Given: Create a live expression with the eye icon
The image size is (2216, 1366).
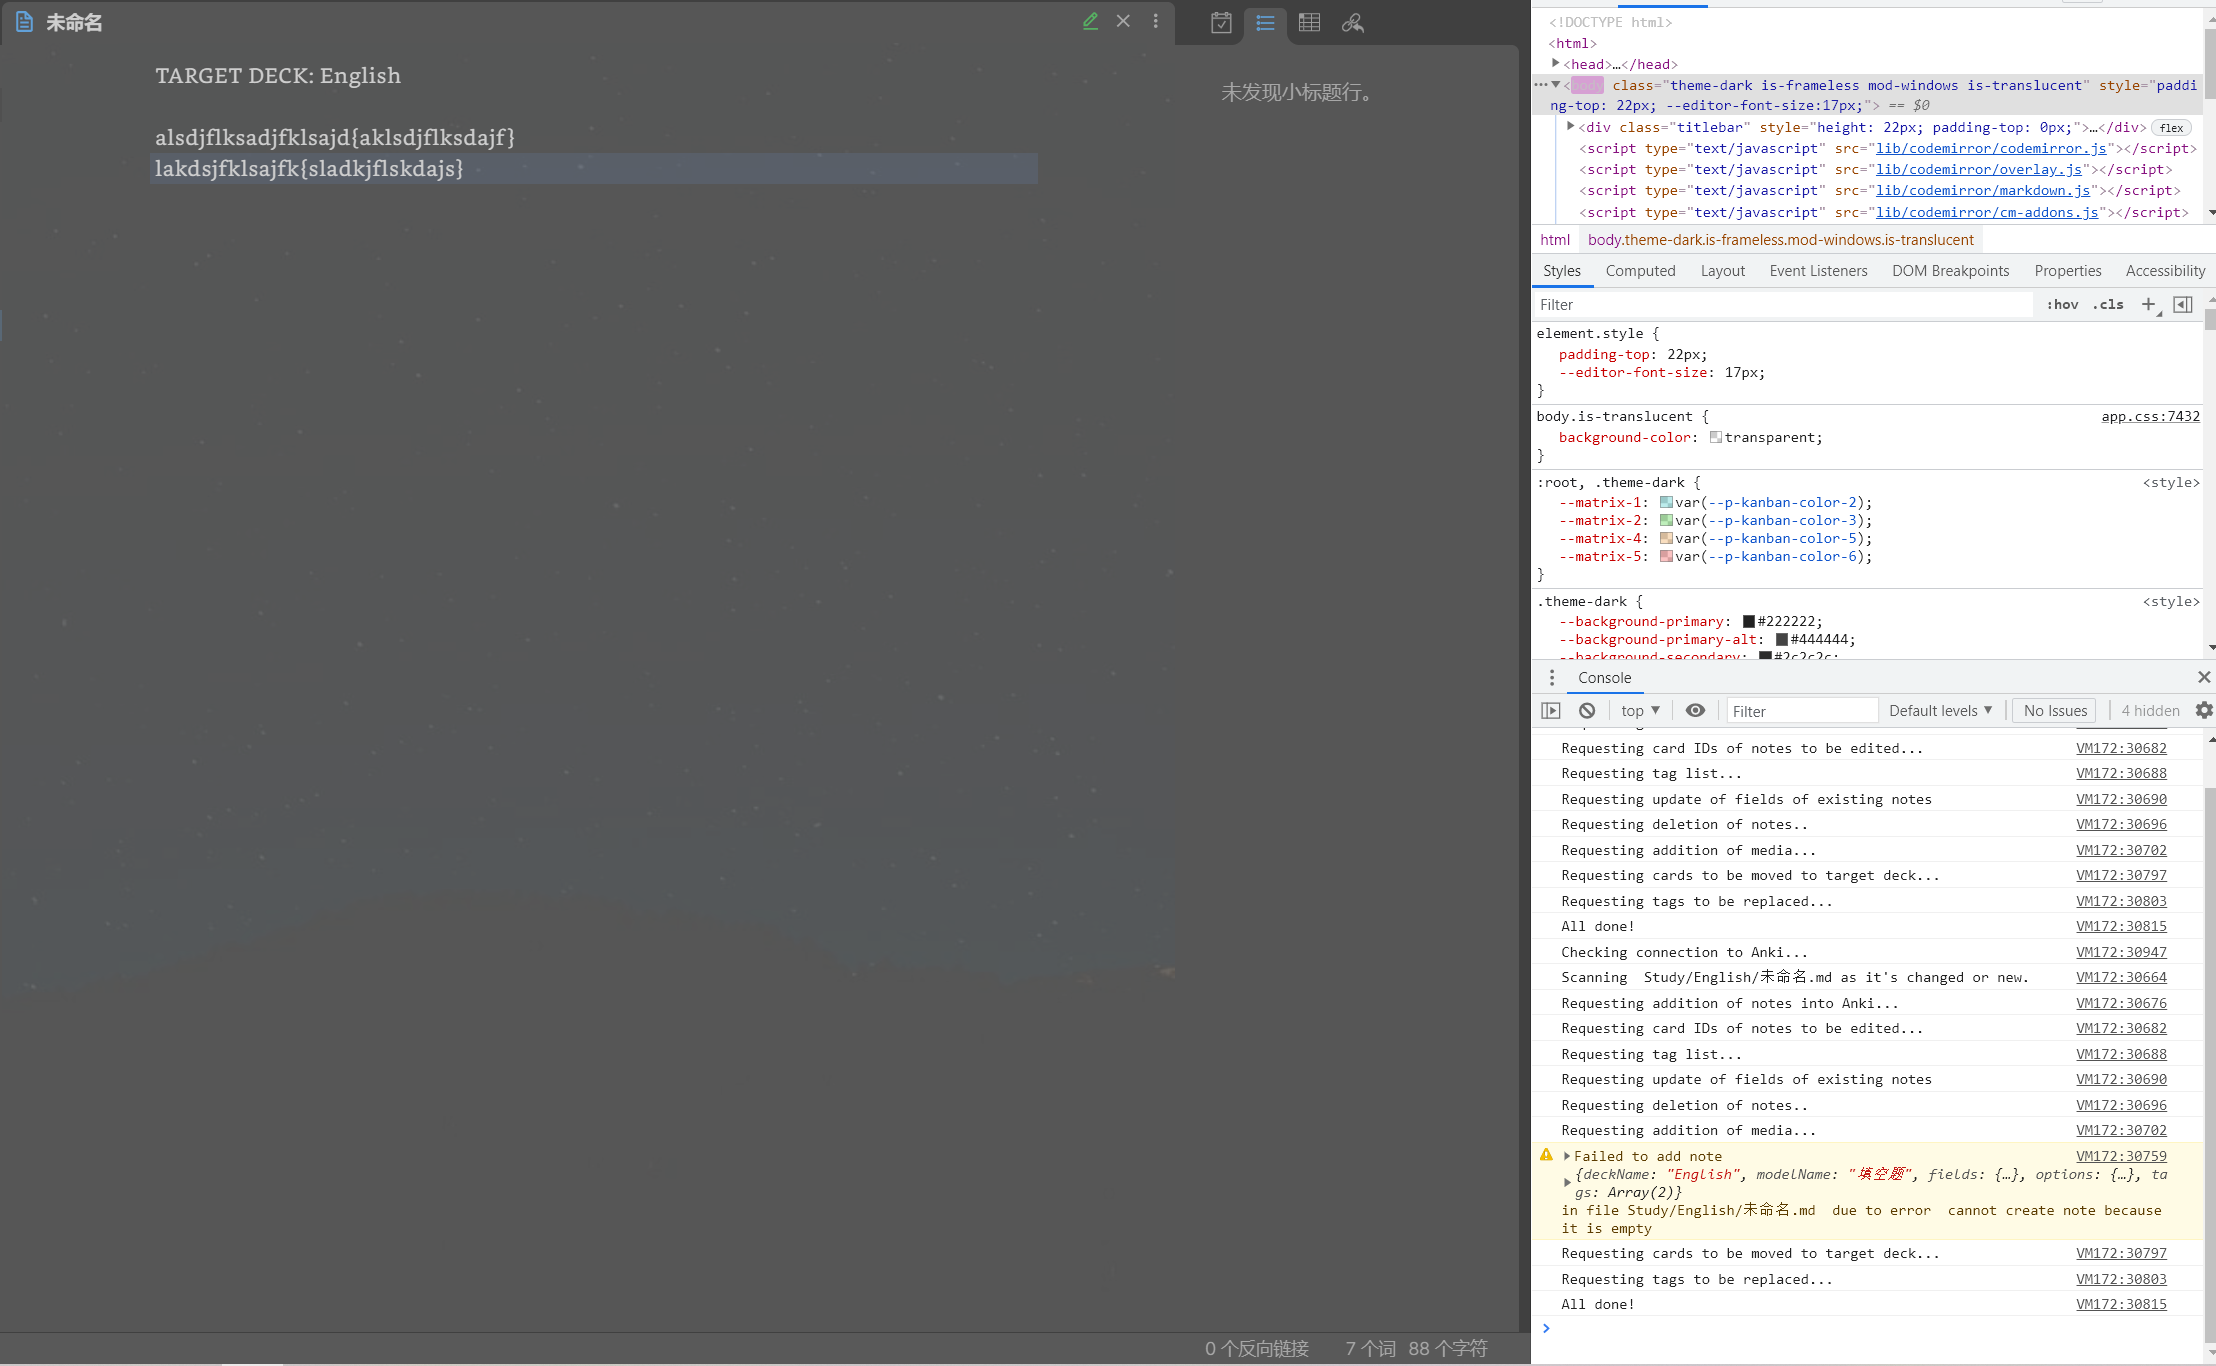Looking at the screenshot, I should pyautogui.click(x=1694, y=710).
